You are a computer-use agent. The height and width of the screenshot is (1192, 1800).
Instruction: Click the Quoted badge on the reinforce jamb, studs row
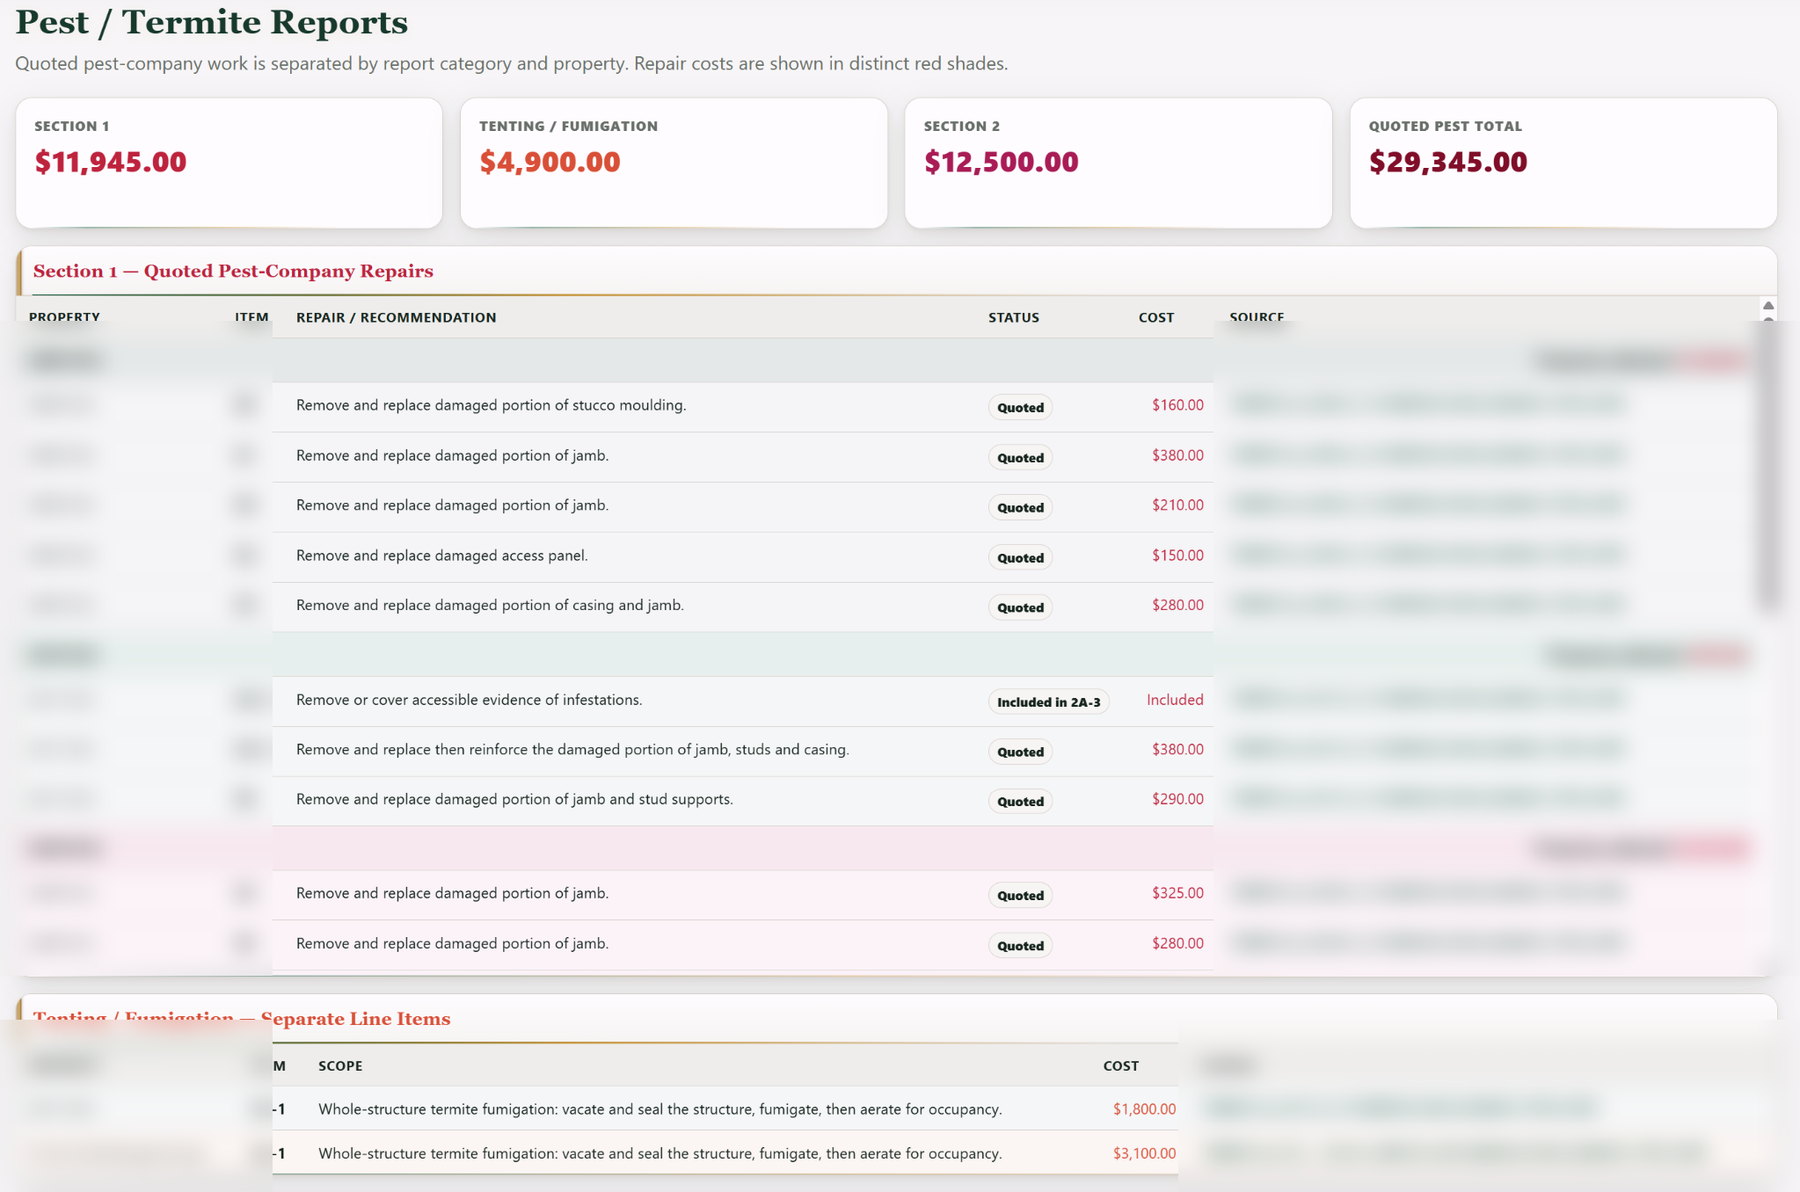pos(1020,751)
